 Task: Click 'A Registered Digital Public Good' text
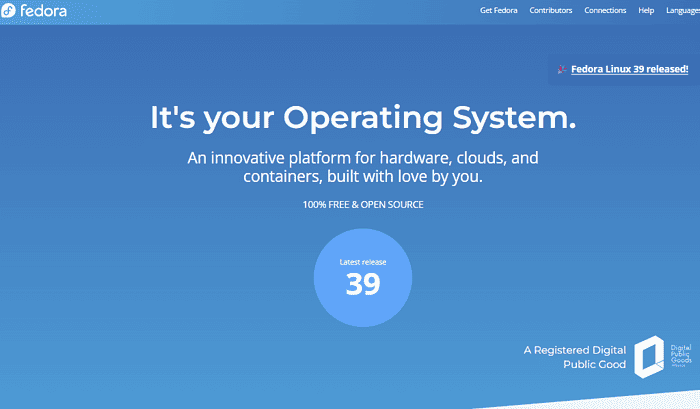coord(575,358)
